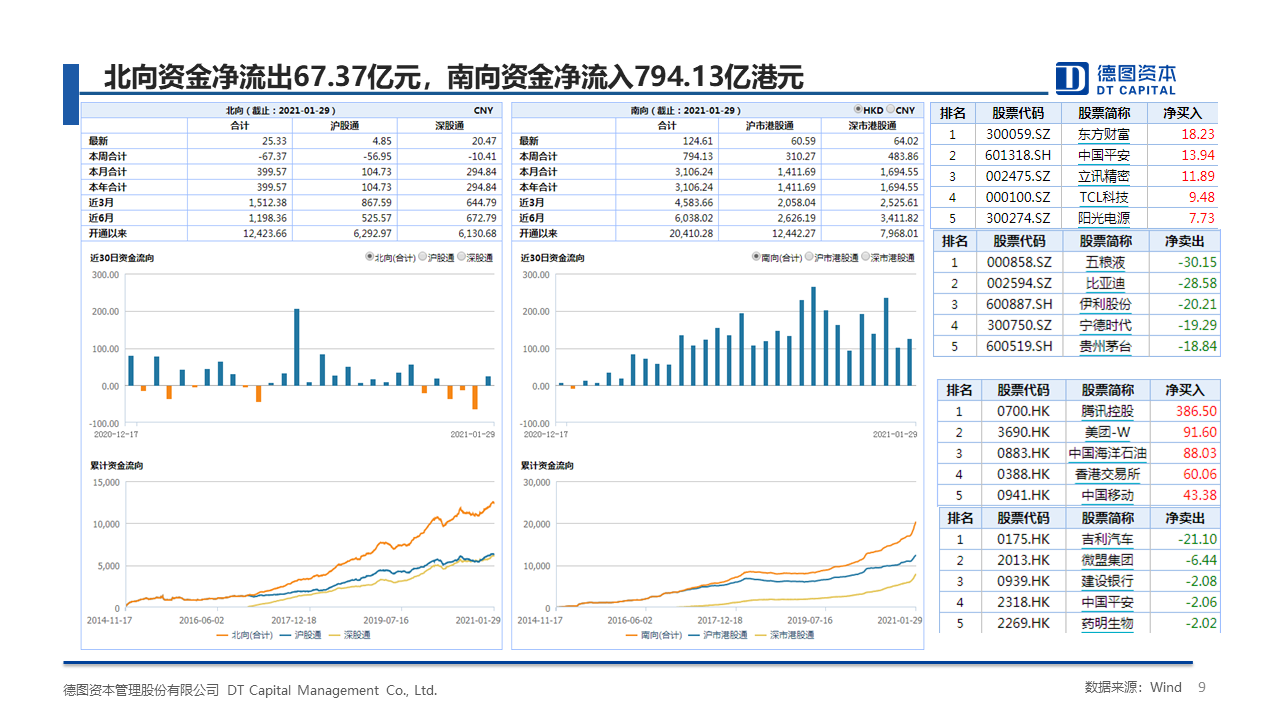The image size is (1280, 720).
Task: Click stock name 伊利股份
Action: click(1105, 304)
